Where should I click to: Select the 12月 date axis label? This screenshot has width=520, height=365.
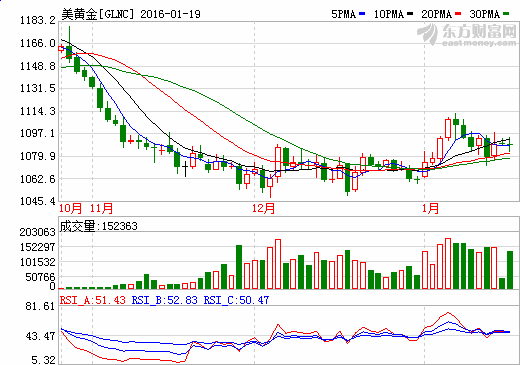coord(263,208)
